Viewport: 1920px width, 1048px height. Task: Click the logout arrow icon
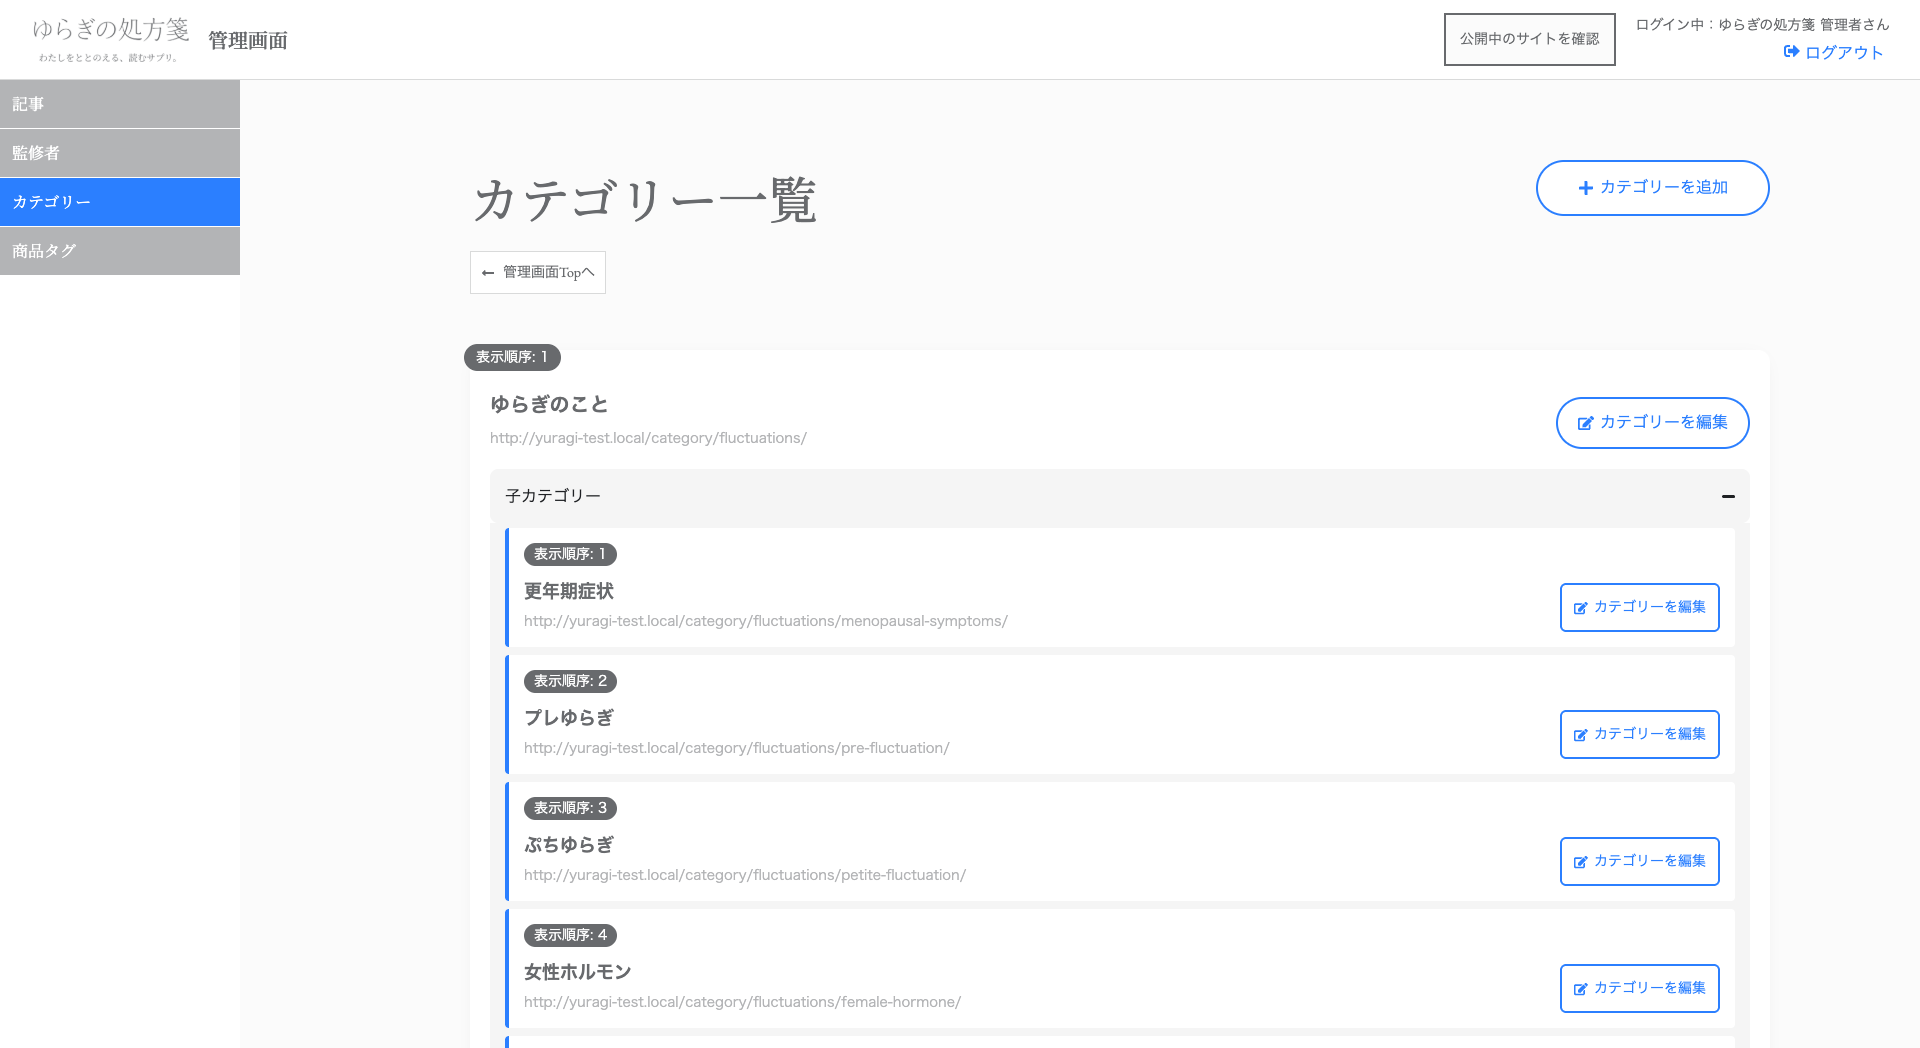[x=1791, y=52]
